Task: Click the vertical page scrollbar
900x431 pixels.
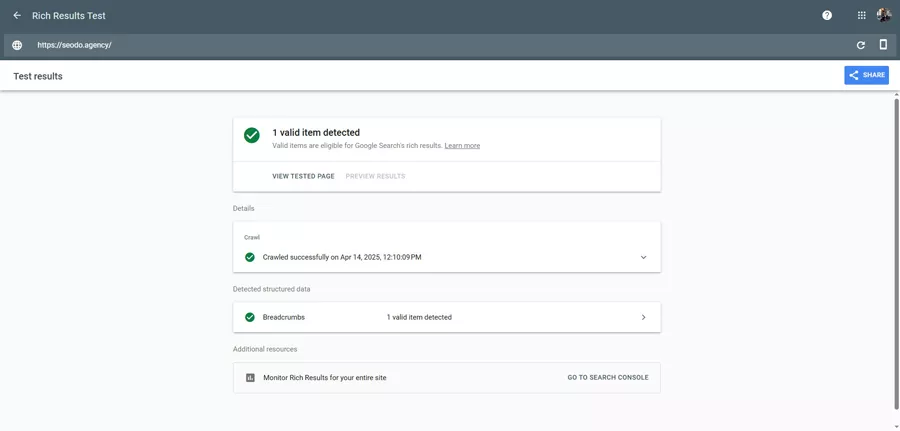Action: pos(896,250)
